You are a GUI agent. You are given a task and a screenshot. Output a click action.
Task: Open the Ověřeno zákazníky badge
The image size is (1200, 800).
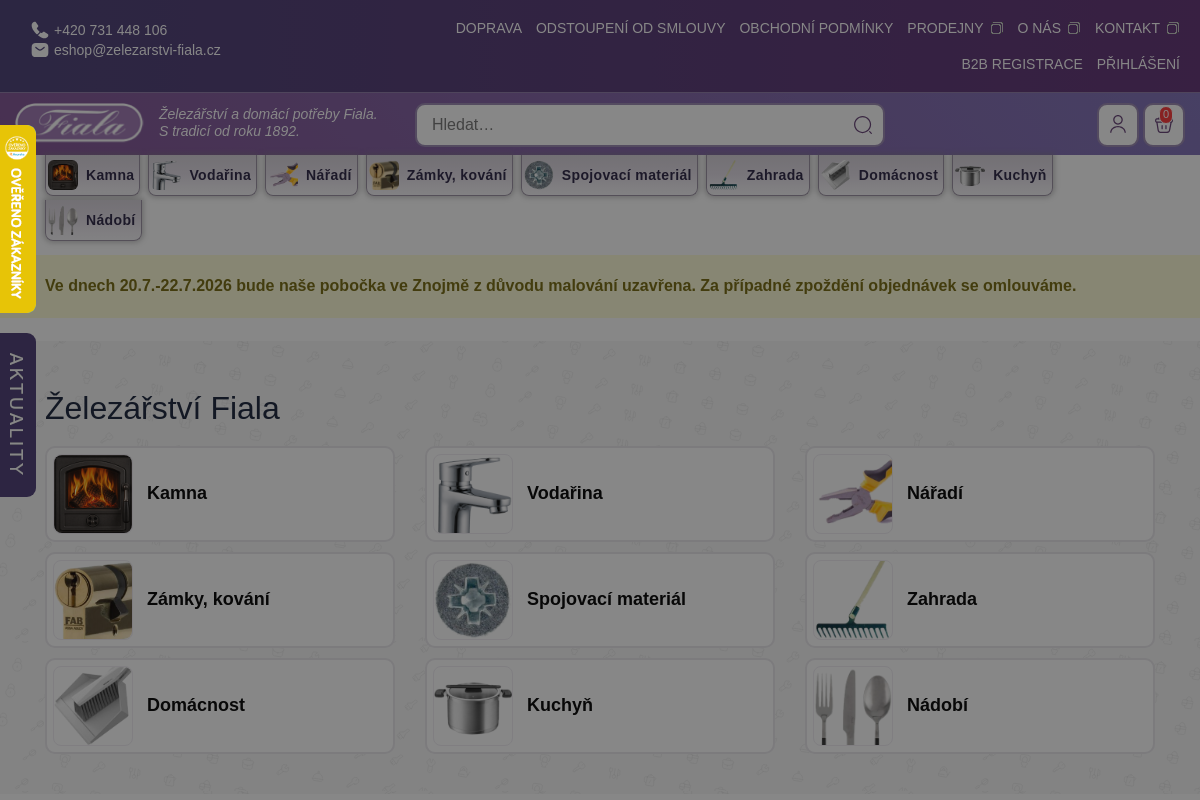pyautogui.click(x=17, y=219)
